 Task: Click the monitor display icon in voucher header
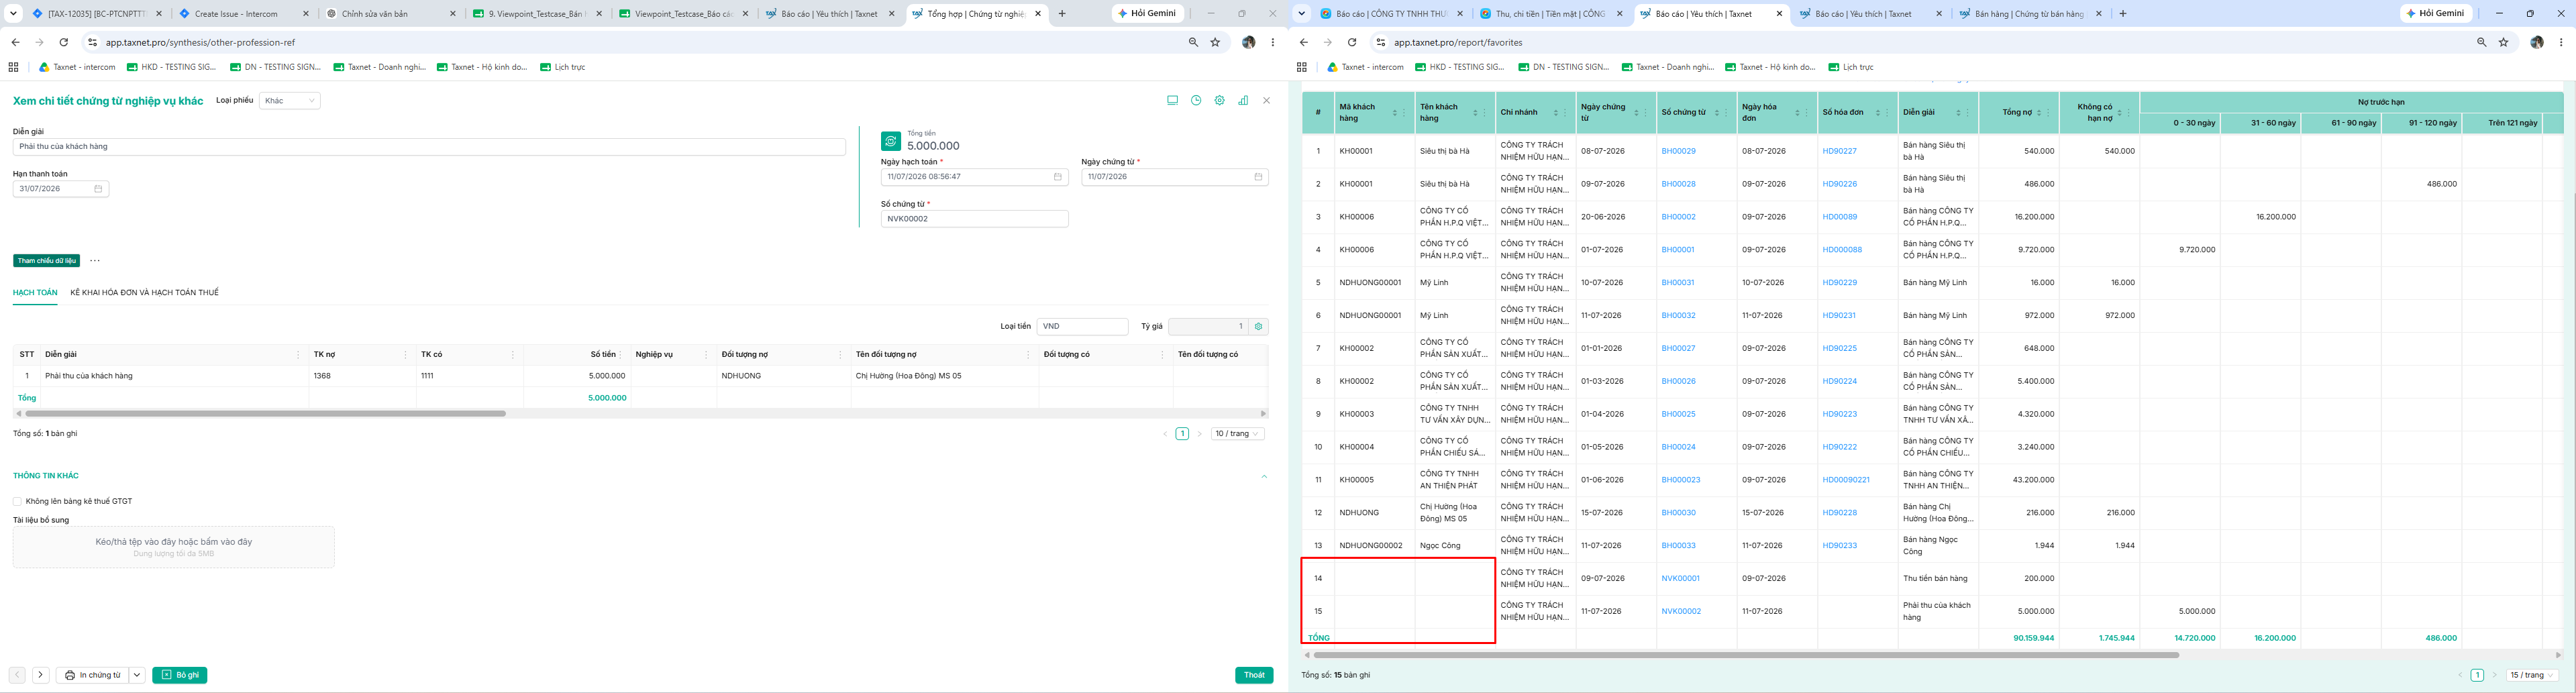(1172, 100)
